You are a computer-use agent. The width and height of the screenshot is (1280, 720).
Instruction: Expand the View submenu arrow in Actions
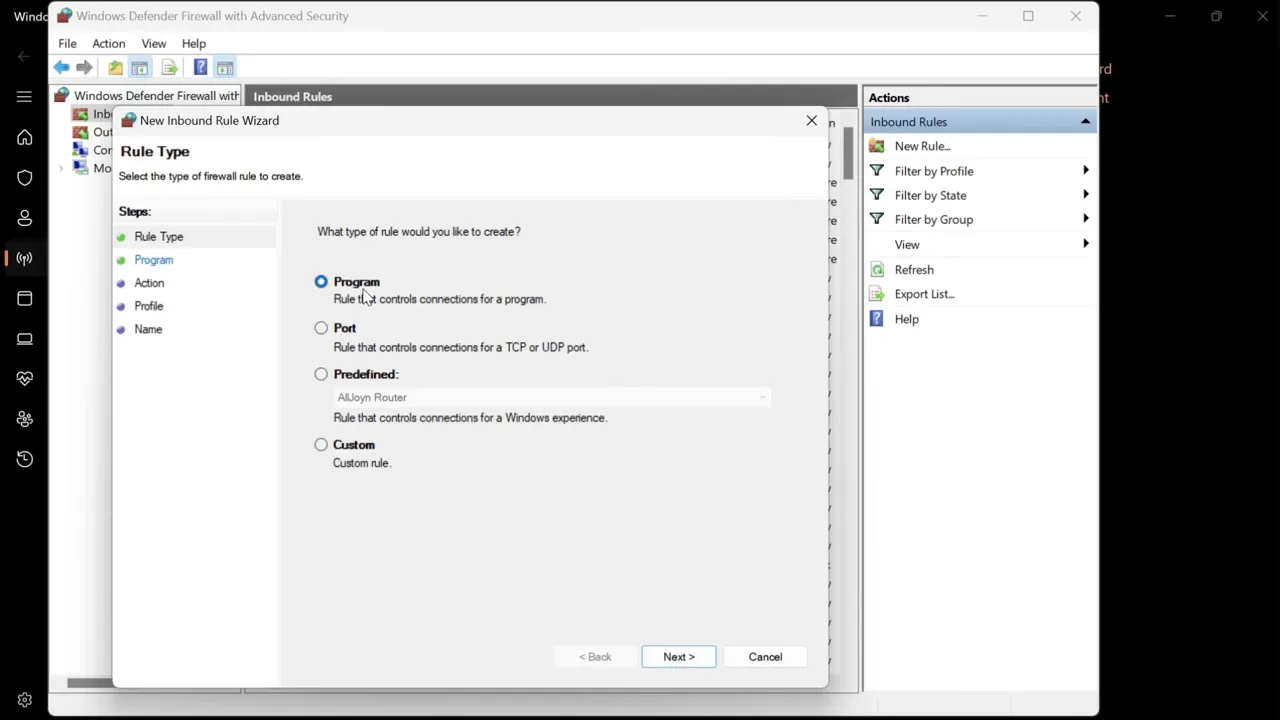point(1086,244)
